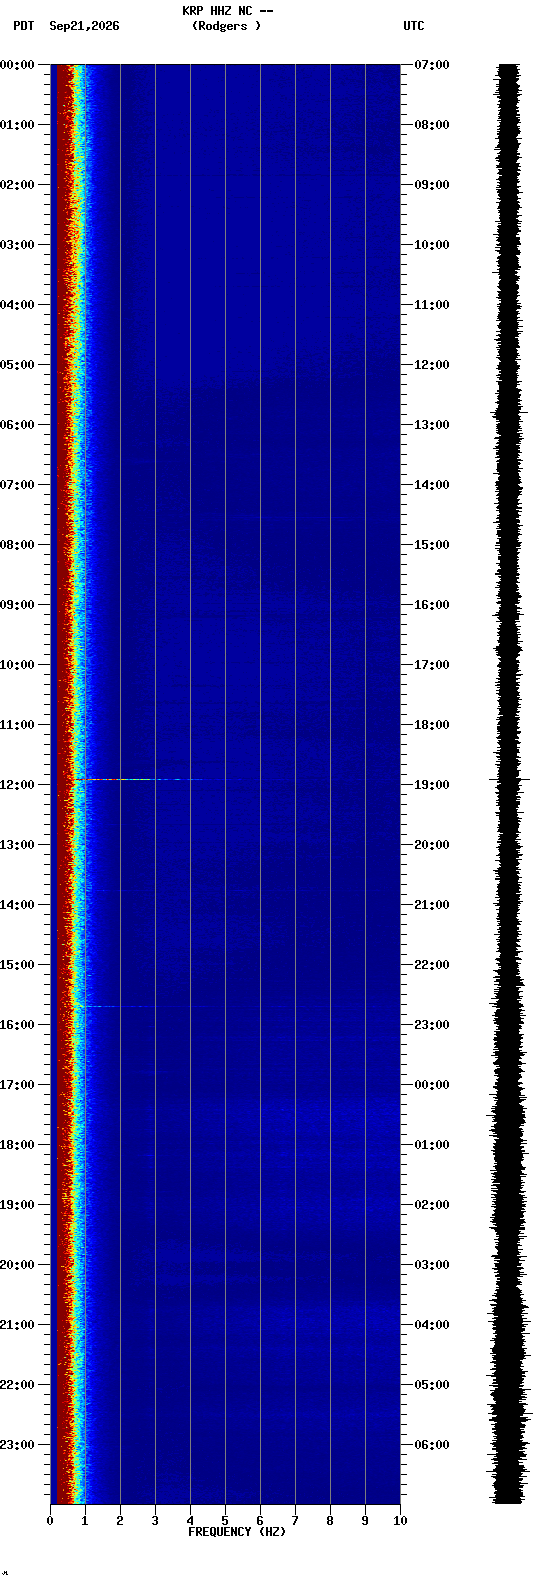Screen dimensions: 552x1584
Task: Click the 00:00 PDT time label
Action: [x=17, y=65]
